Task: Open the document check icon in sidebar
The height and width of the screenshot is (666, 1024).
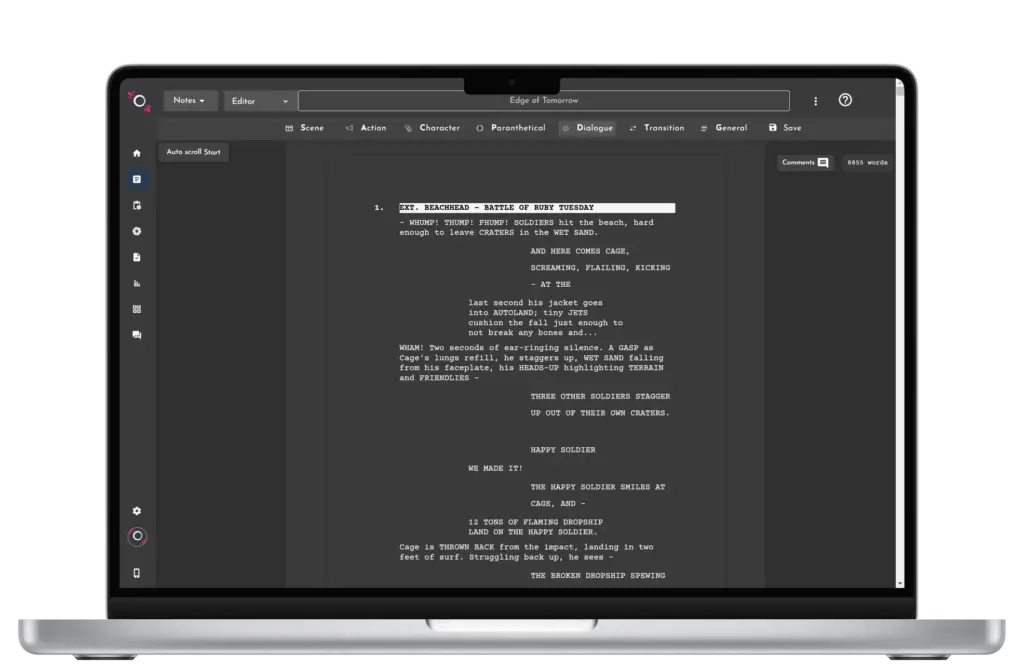Action: coord(136,257)
